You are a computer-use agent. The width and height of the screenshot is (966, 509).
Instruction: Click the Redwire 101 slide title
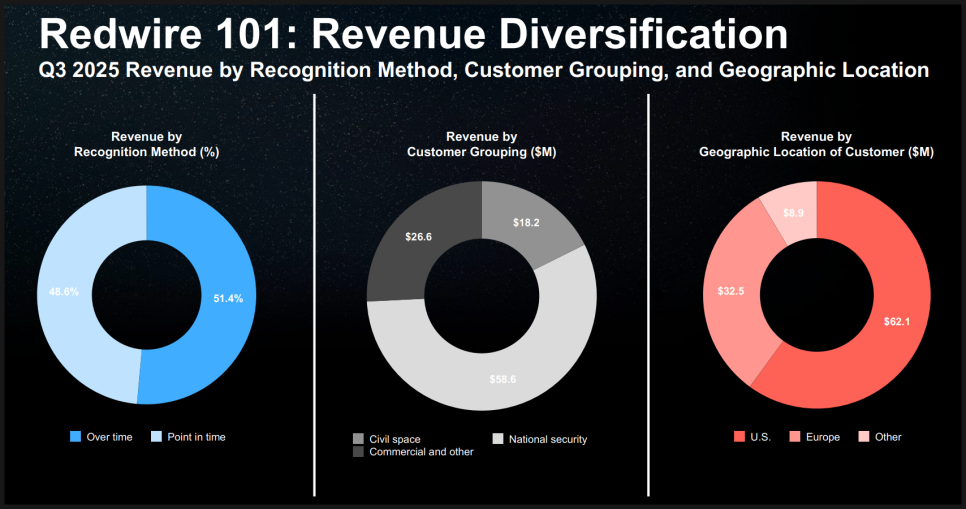tap(412, 36)
